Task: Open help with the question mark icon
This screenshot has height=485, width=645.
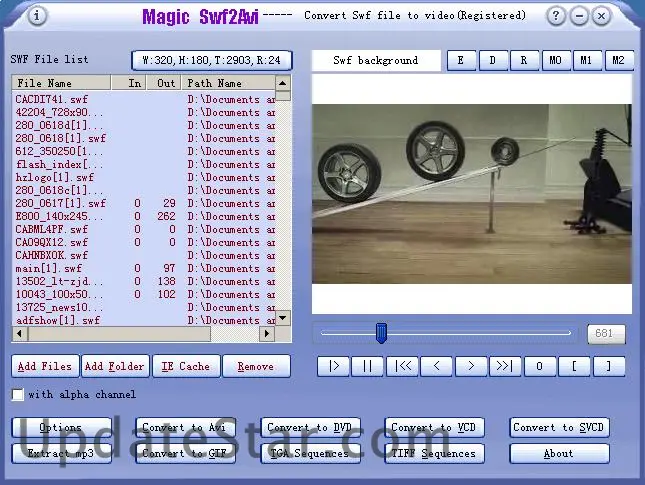Action: [x=556, y=16]
